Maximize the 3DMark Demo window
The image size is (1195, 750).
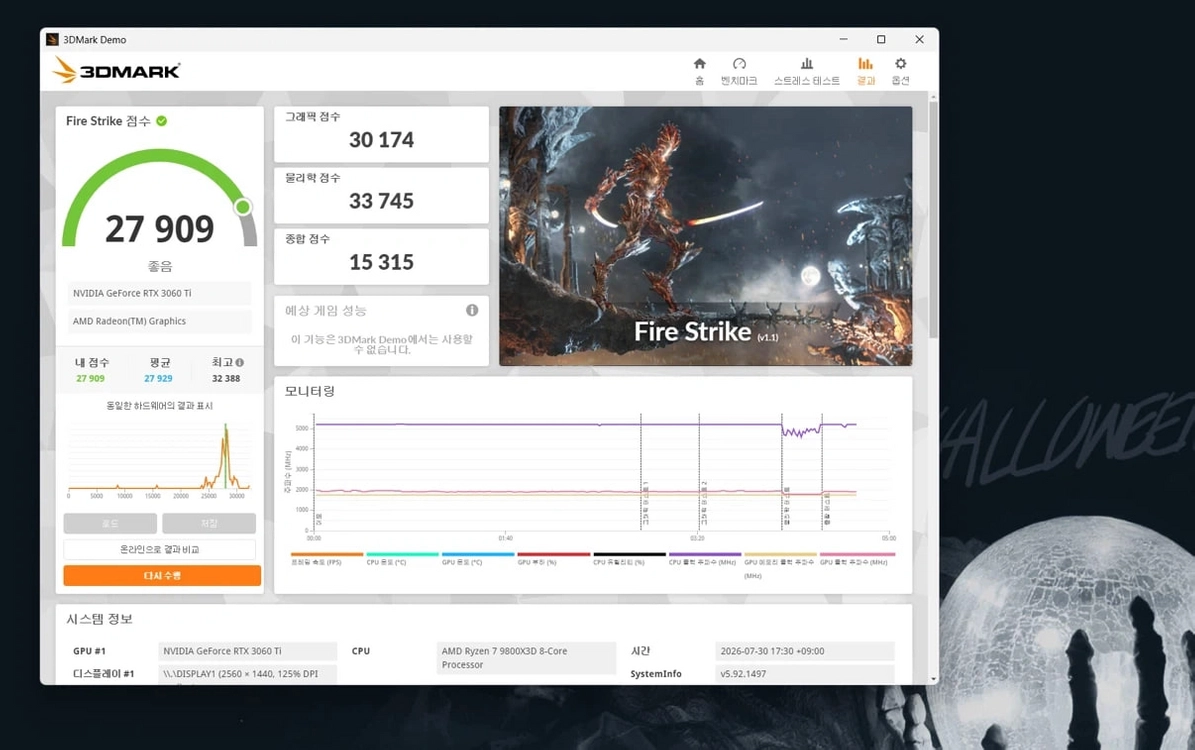pyautogui.click(x=881, y=40)
